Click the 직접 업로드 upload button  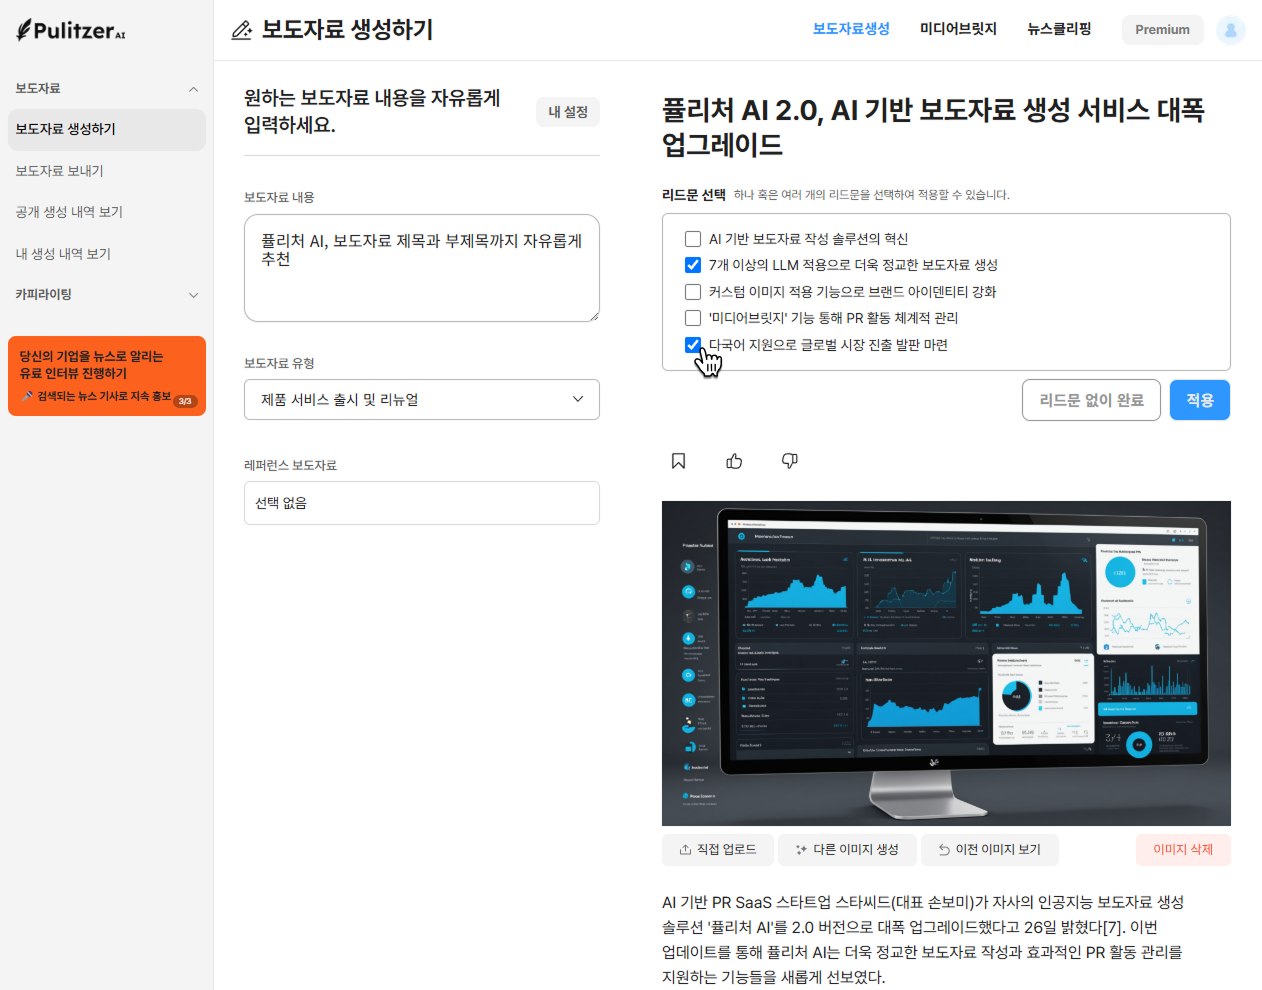[x=717, y=850]
